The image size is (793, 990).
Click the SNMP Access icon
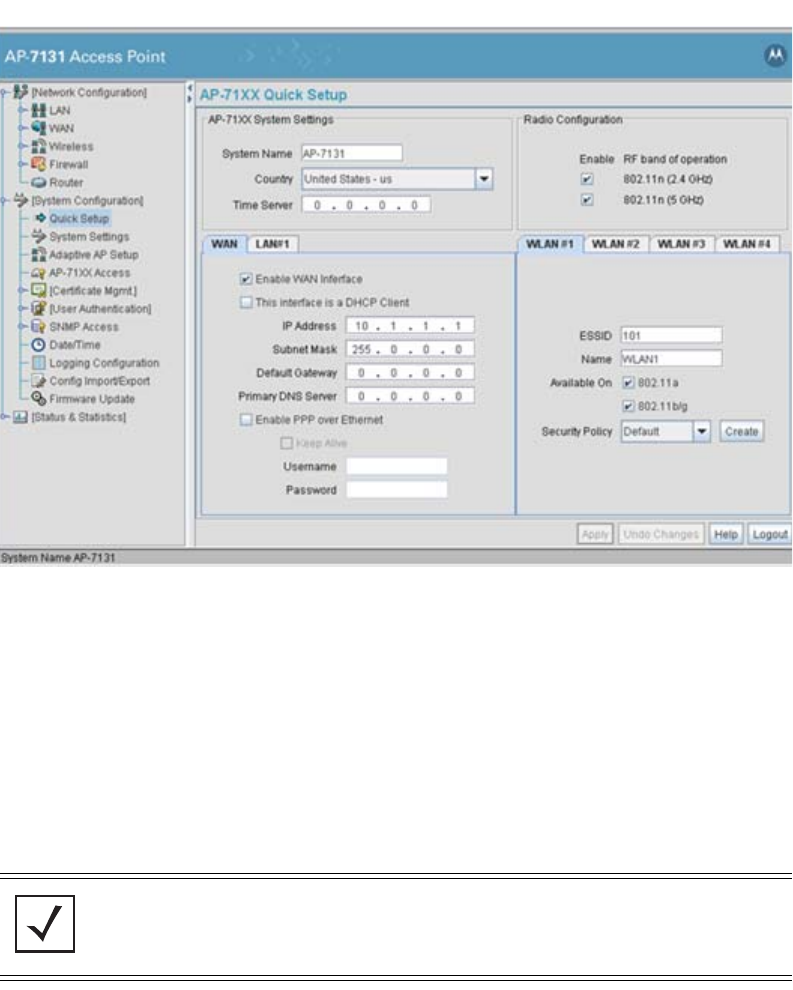[x=39, y=326]
